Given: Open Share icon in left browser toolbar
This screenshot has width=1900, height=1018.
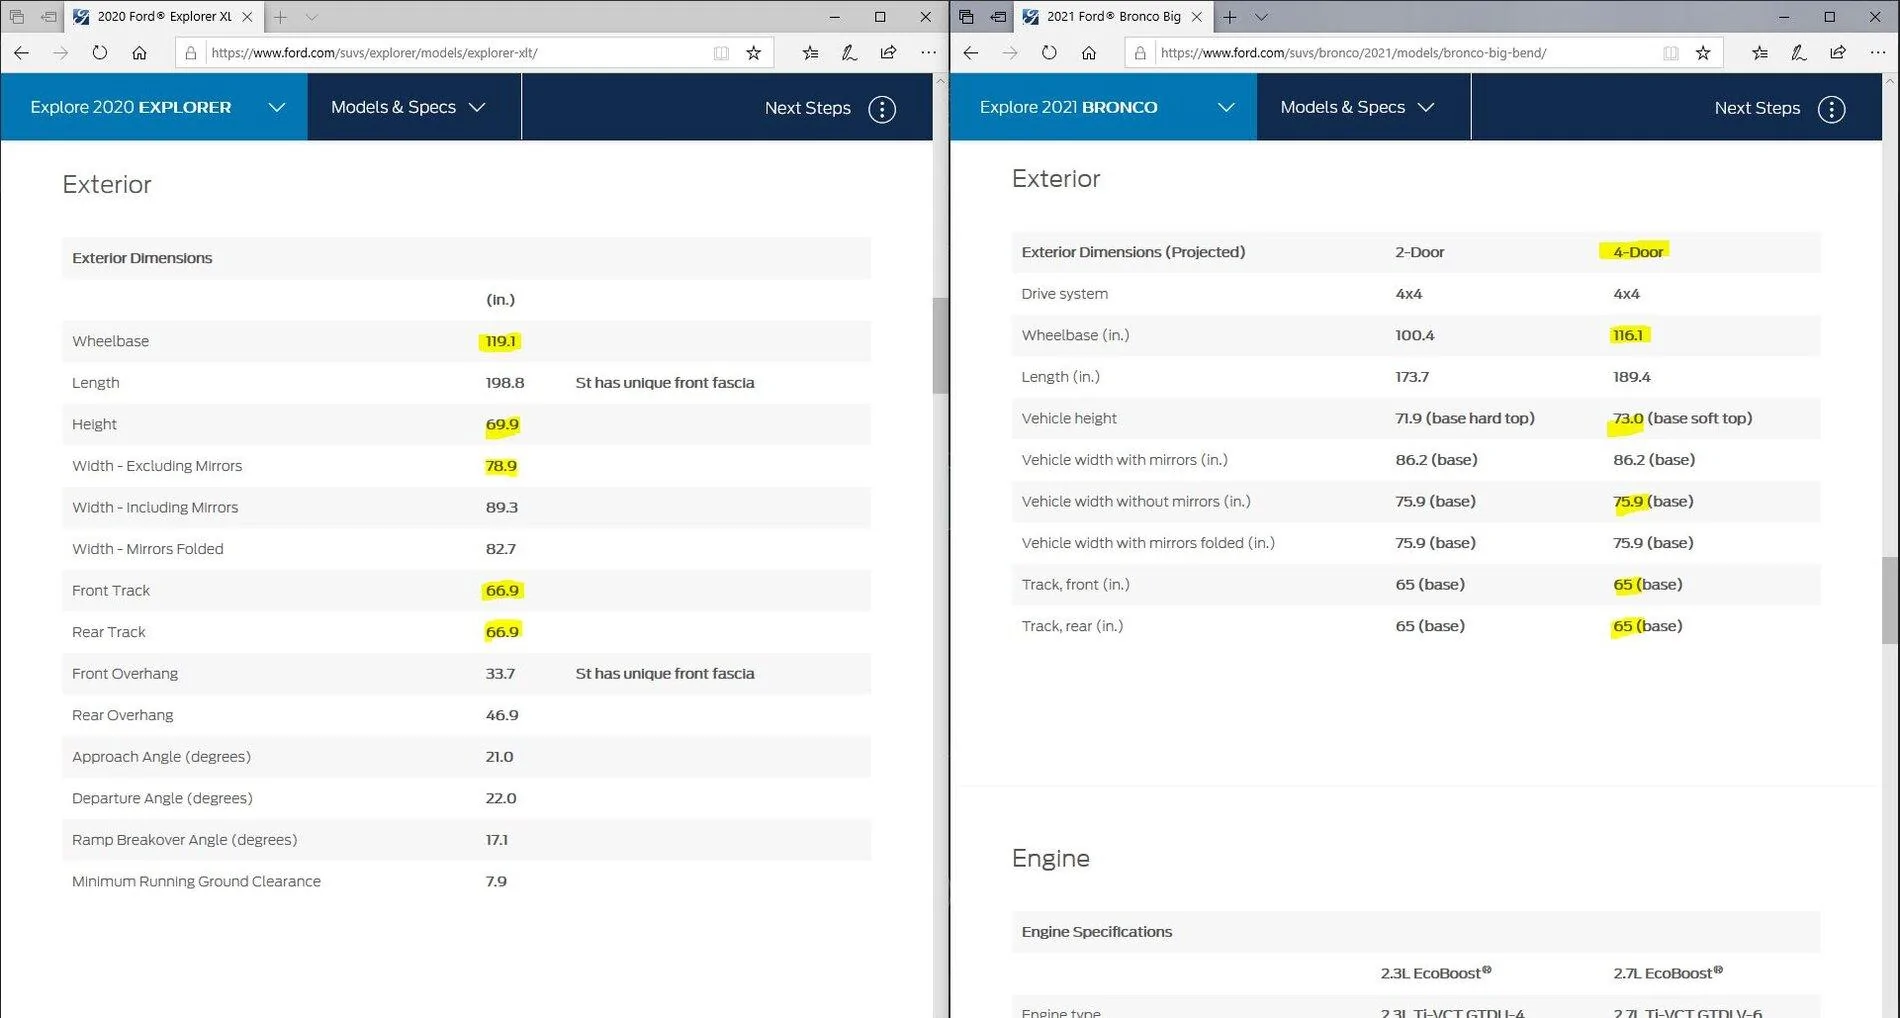Looking at the screenshot, I should 888,53.
